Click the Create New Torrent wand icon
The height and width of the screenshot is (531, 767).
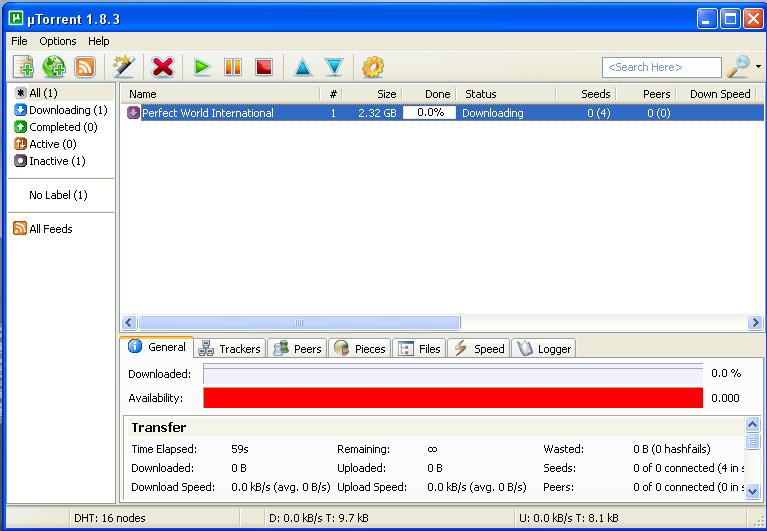coord(124,67)
